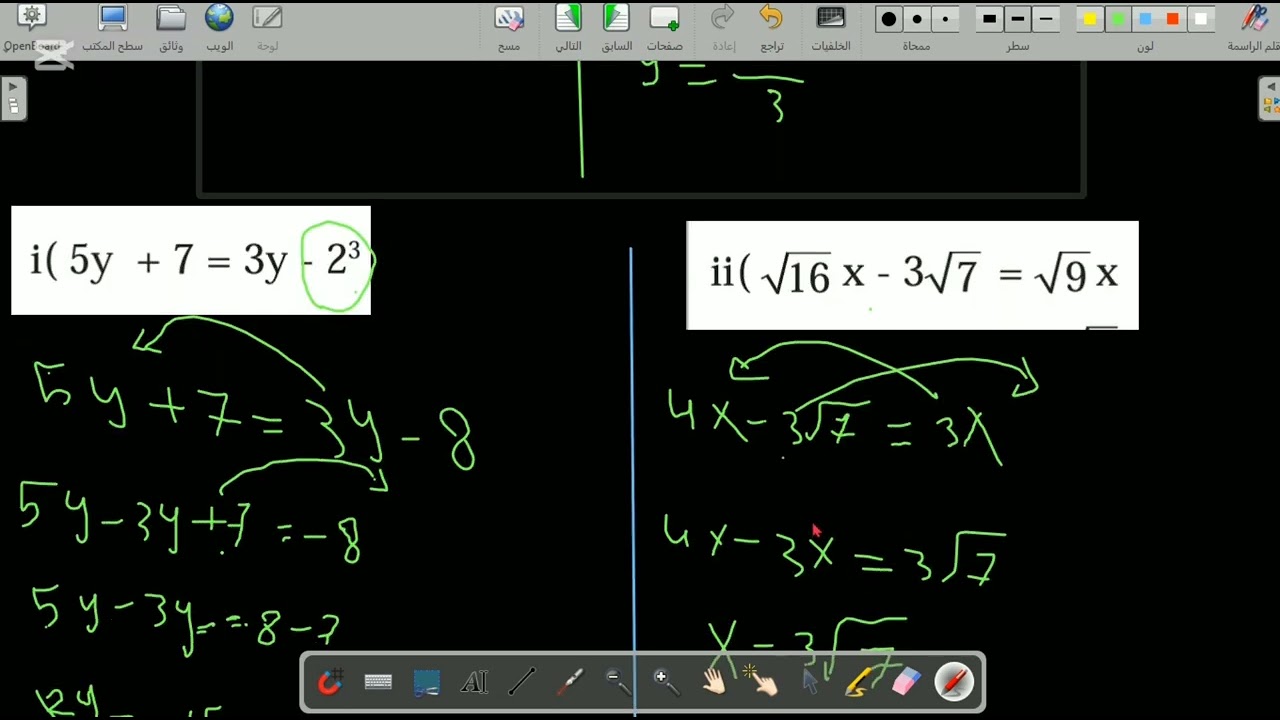The image size is (1280, 720).
Task: Select the arrow selection tool
Action: (x=810, y=682)
